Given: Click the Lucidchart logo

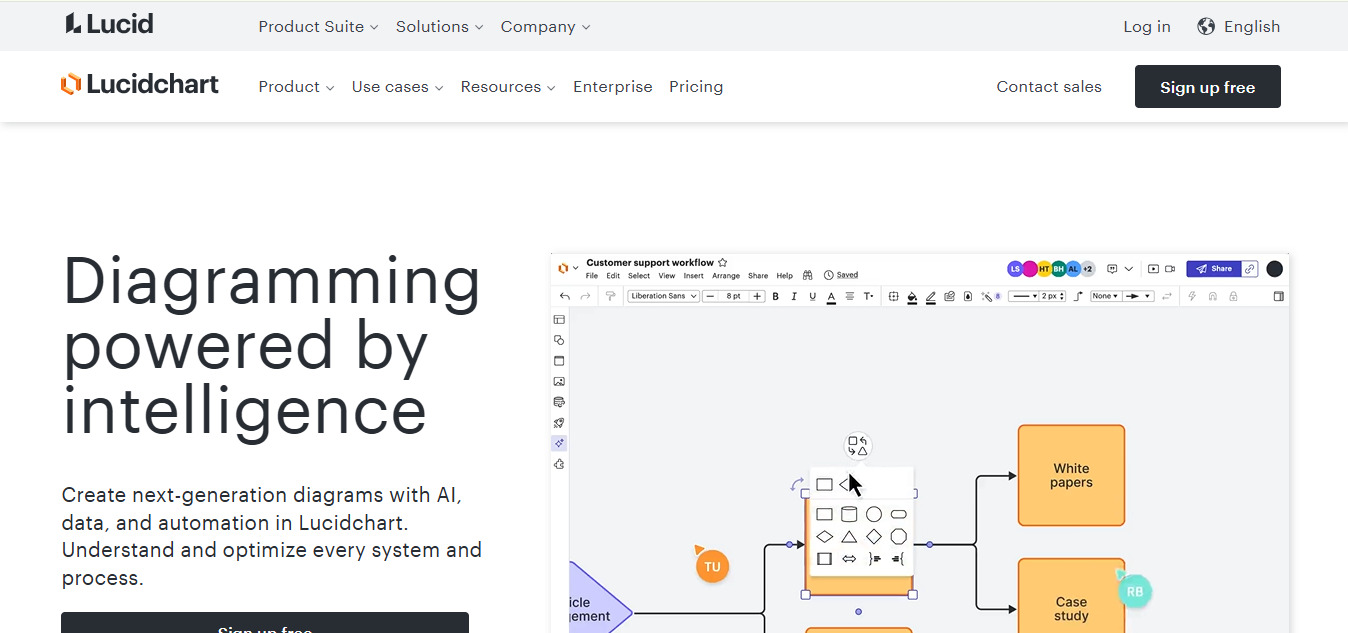Looking at the screenshot, I should click(x=140, y=84).
